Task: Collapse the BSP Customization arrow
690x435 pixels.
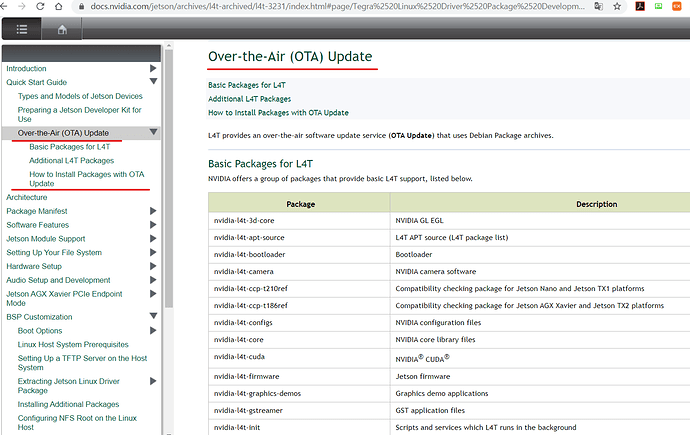Action: pyautogui.click(x=153, y=316)
